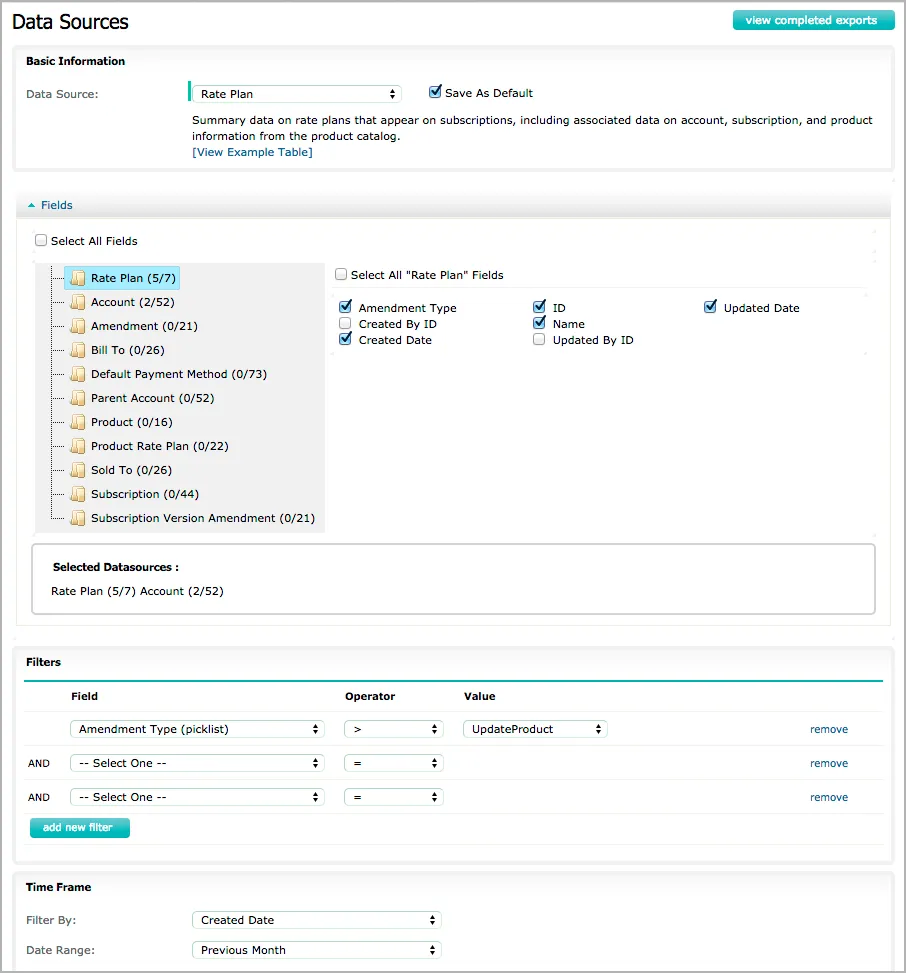
Task: Select Product Rate Plan (0/22) tree item
Action: pos(159,446)
